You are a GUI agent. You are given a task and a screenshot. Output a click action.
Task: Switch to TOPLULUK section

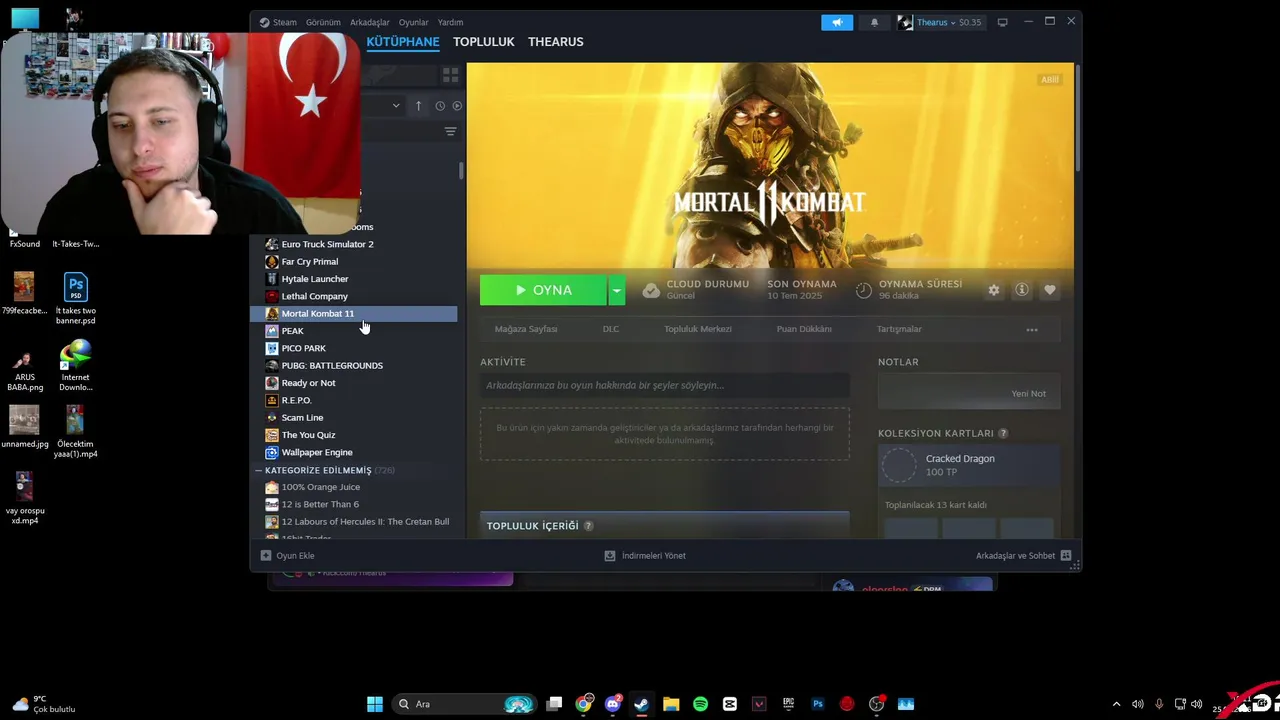pyautogui.click(x=483, y=42)
